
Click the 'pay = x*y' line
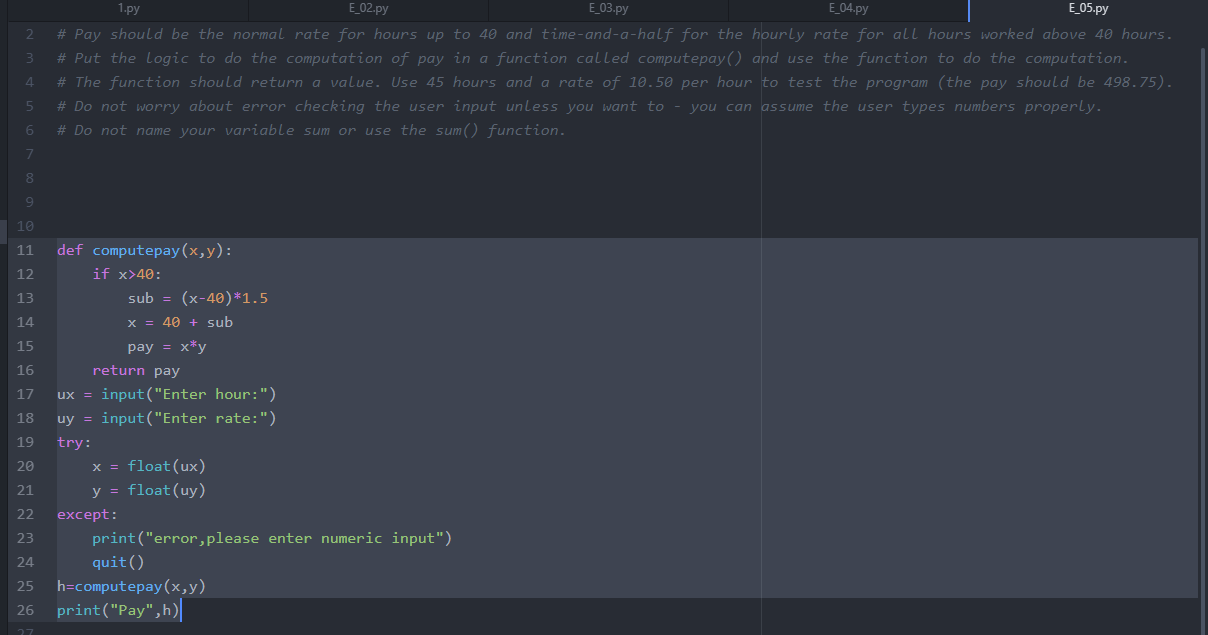pyautogui.click(x=167, y=346)
